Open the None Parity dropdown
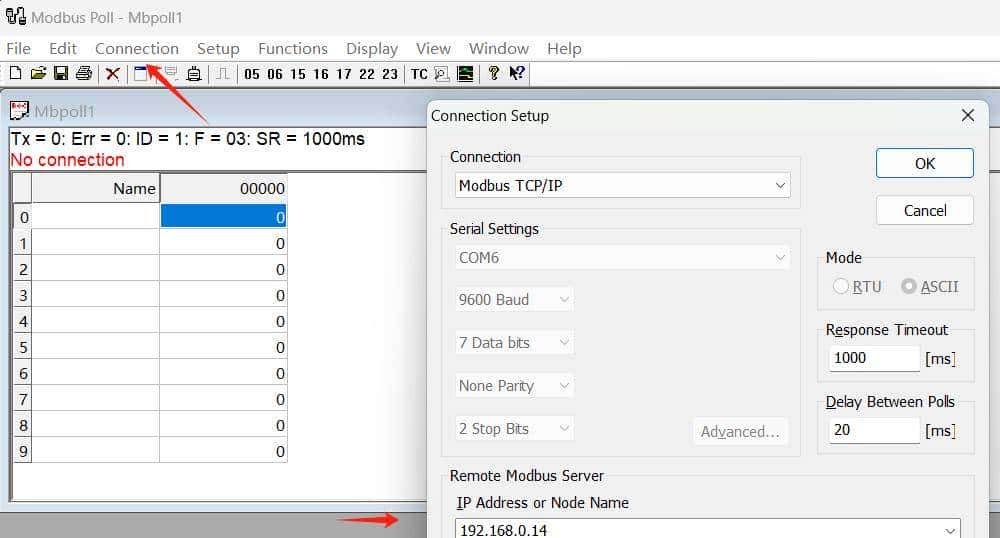This screenshot has height=538, width=1000. click(514, 386)
